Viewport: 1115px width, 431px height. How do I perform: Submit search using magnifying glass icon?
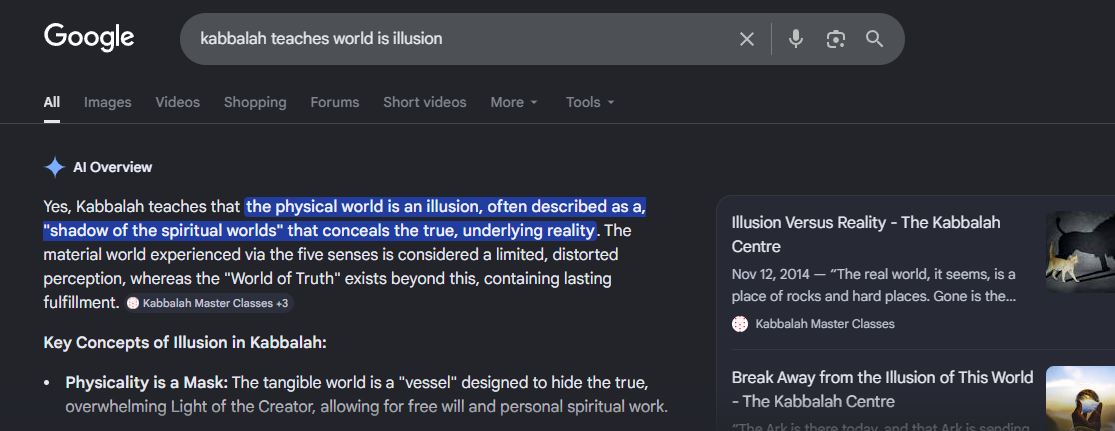(x=875, y=39)
